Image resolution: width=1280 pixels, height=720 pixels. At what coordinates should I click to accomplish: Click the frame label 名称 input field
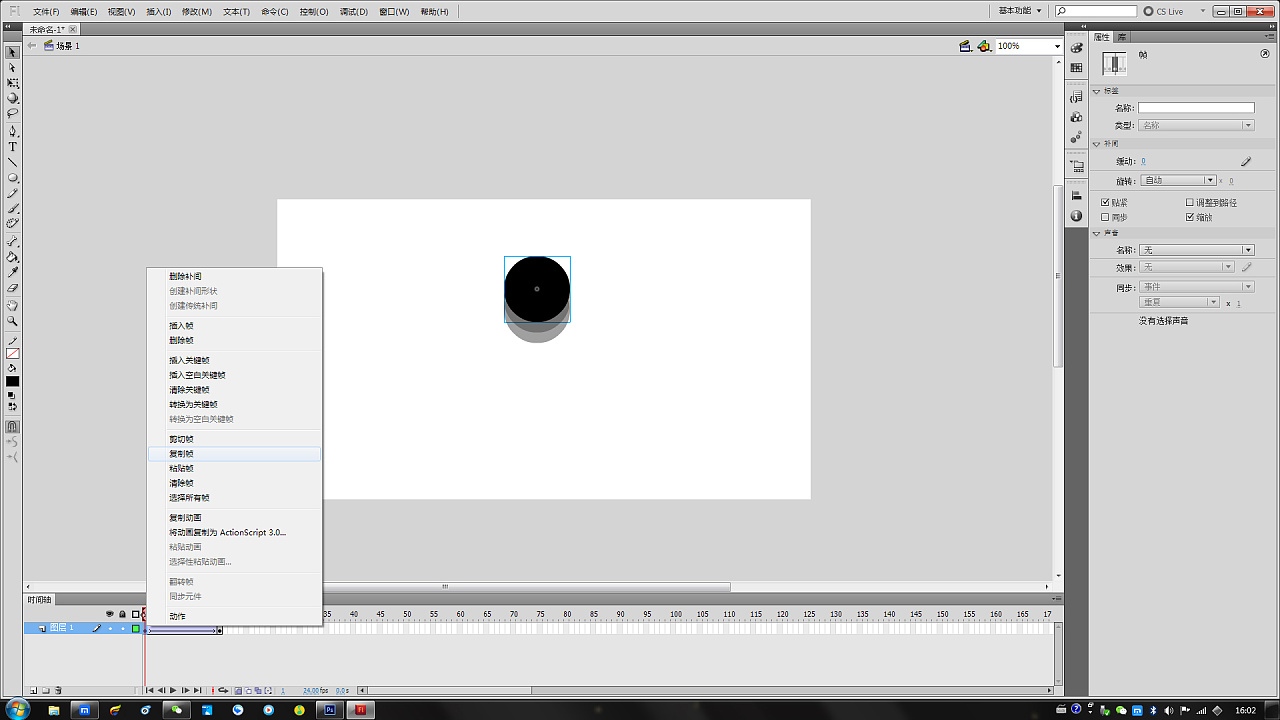pyautogui.click(x=1195, y=108)
